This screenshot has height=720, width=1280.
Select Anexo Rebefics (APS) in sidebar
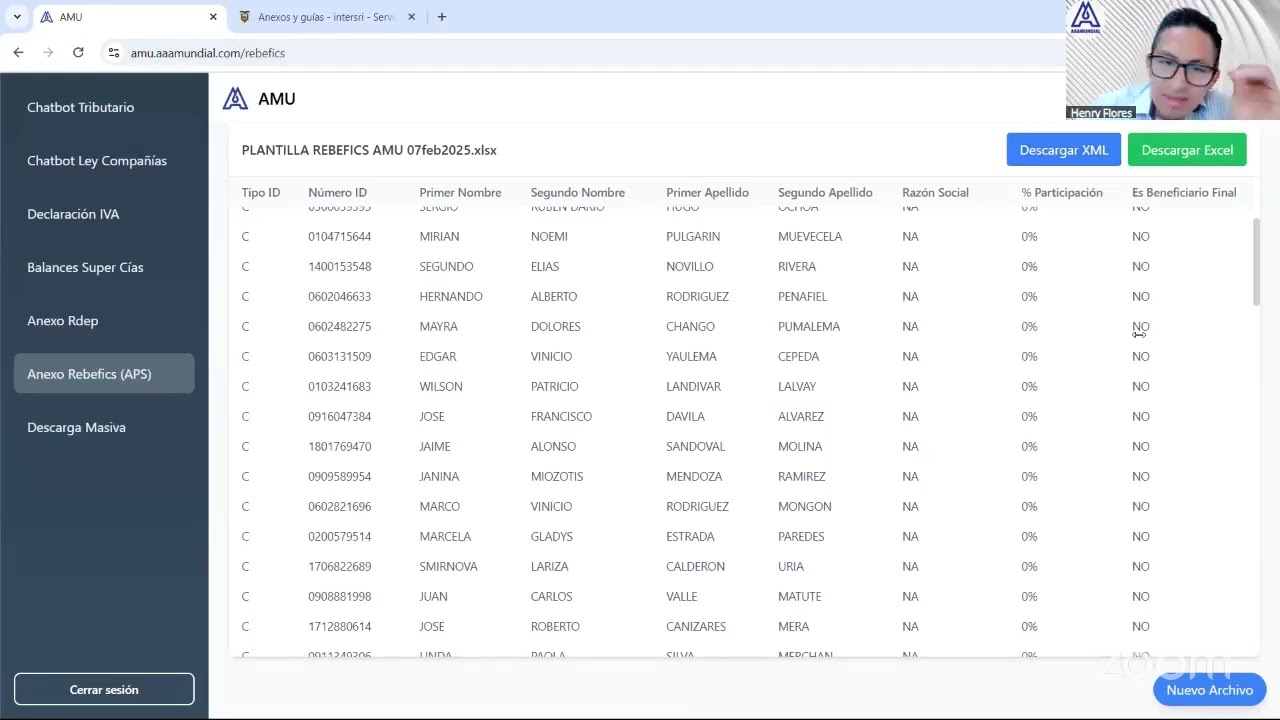(x=104, y=374)
